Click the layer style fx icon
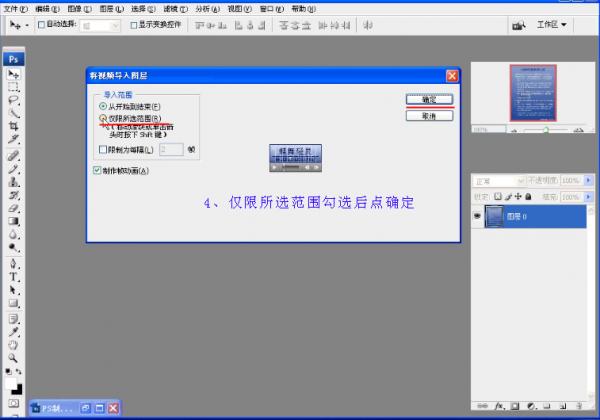Screen dimensions: 600x420 (499, 406)
